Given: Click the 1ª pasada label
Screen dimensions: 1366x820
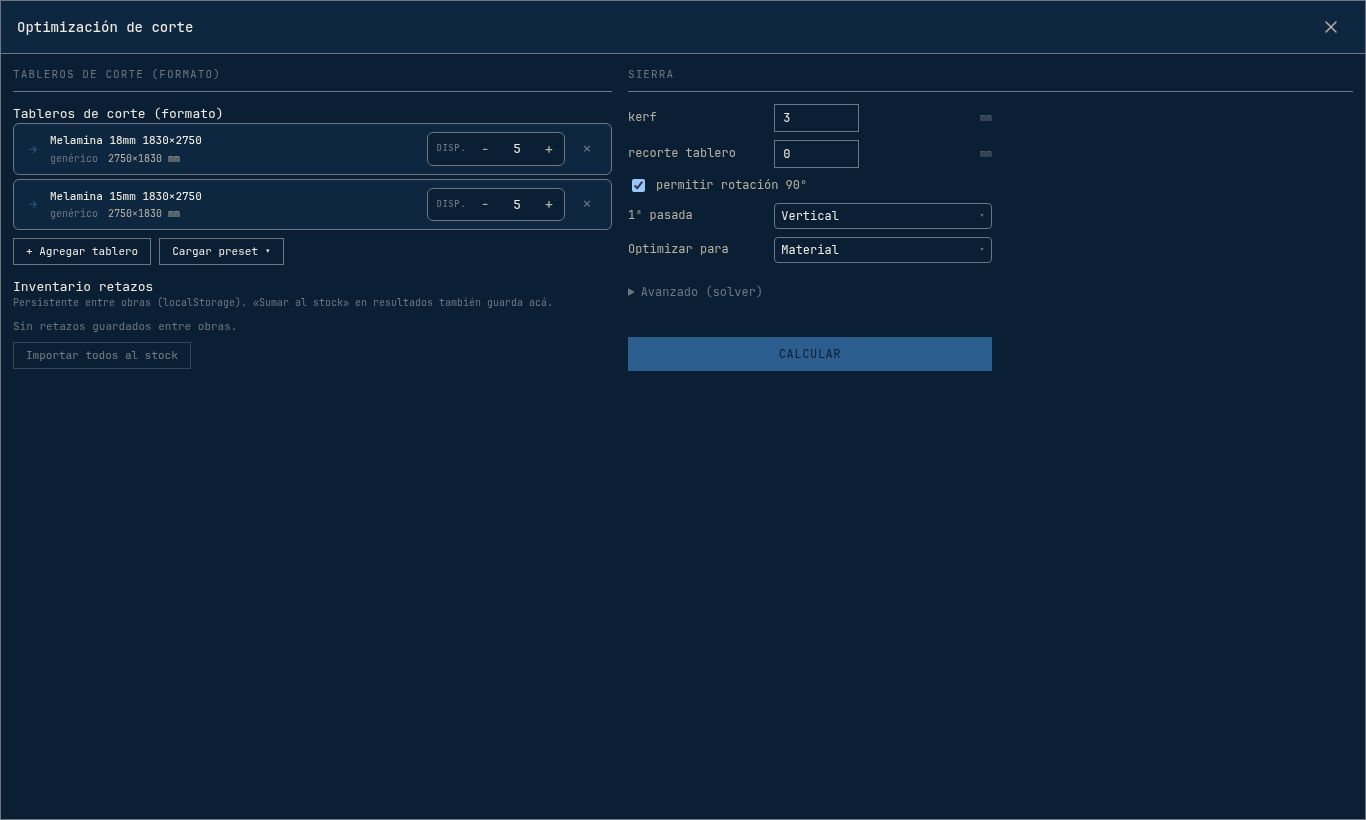Looking at the screenshot, I should (x=660, y=215).
